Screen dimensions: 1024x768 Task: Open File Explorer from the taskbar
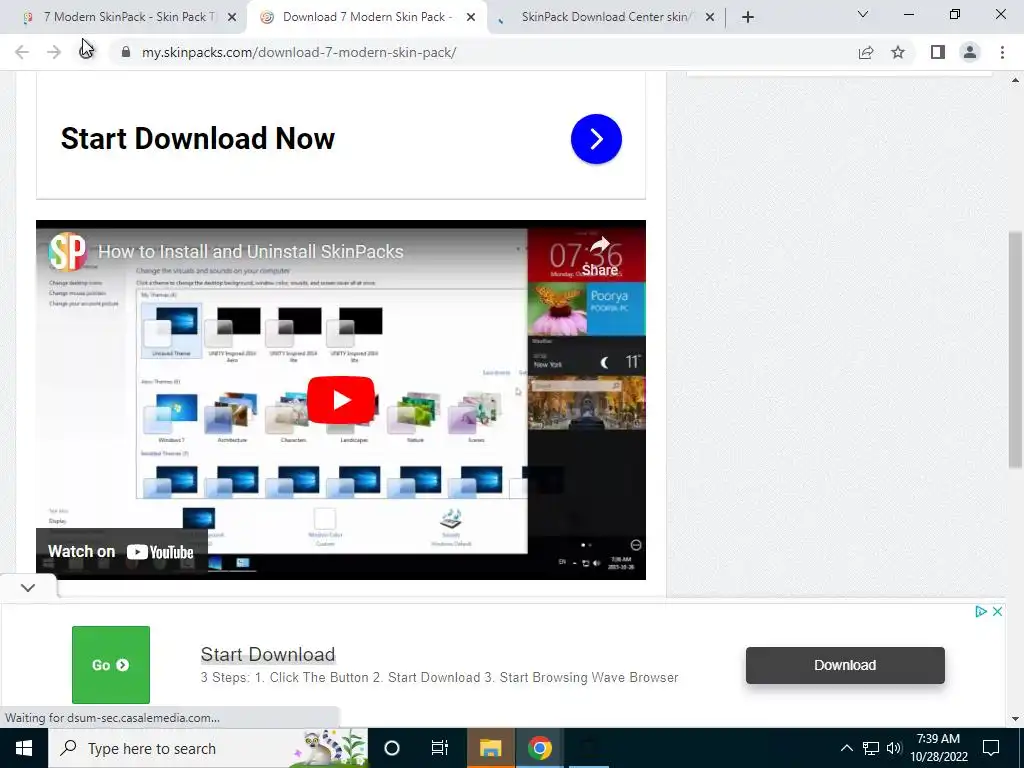click(490, 748)
